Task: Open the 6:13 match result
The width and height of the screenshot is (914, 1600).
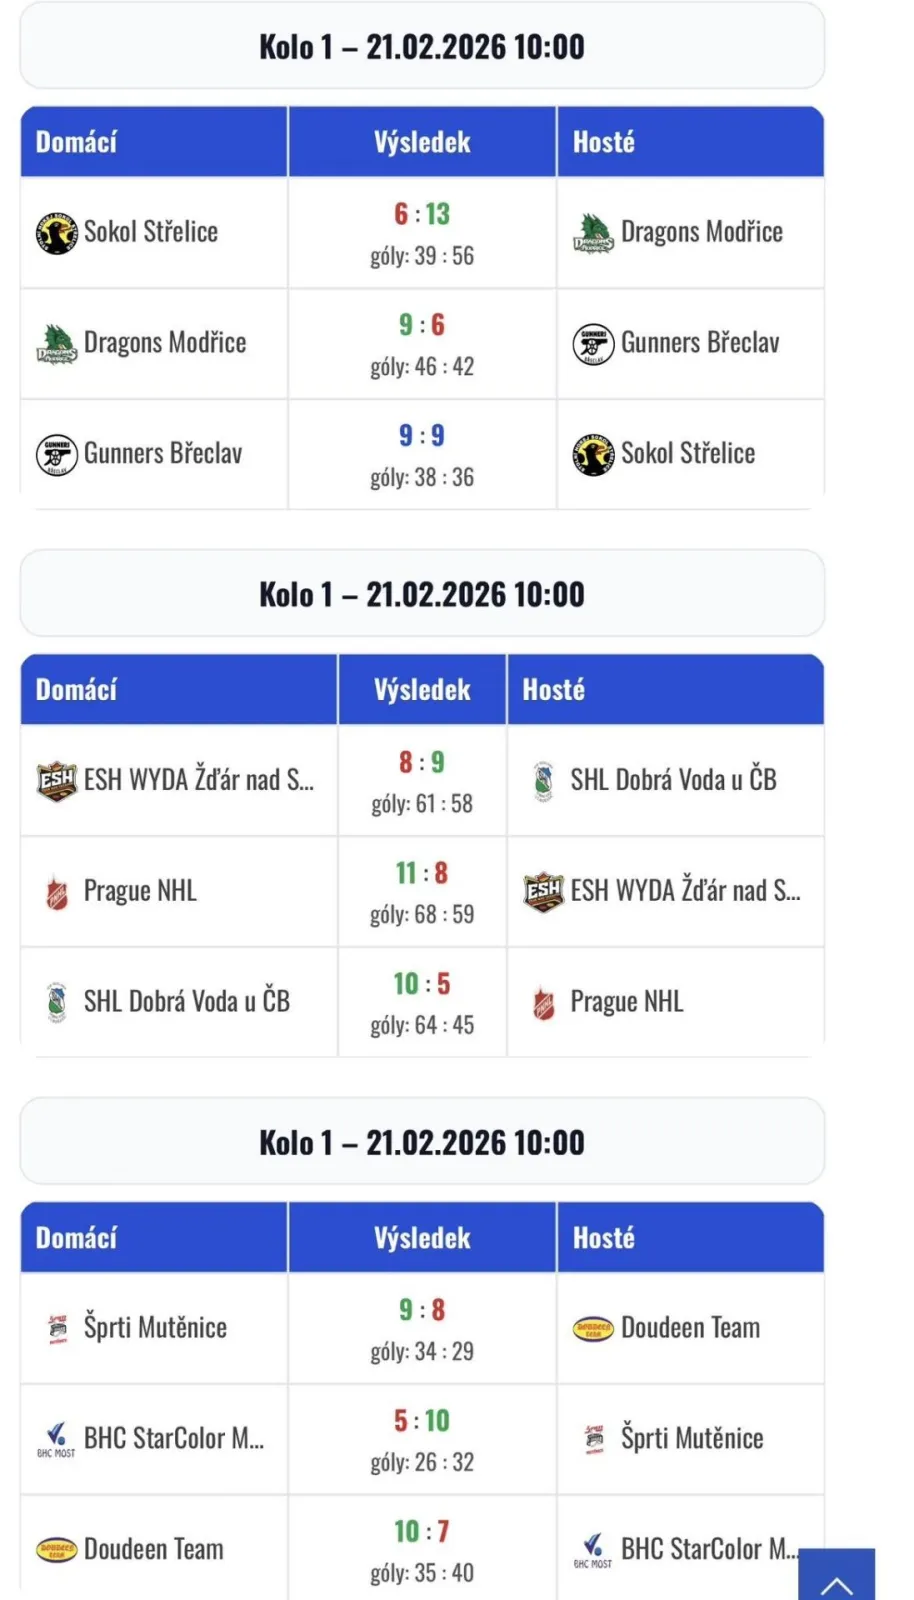Action: click(422, 214)
